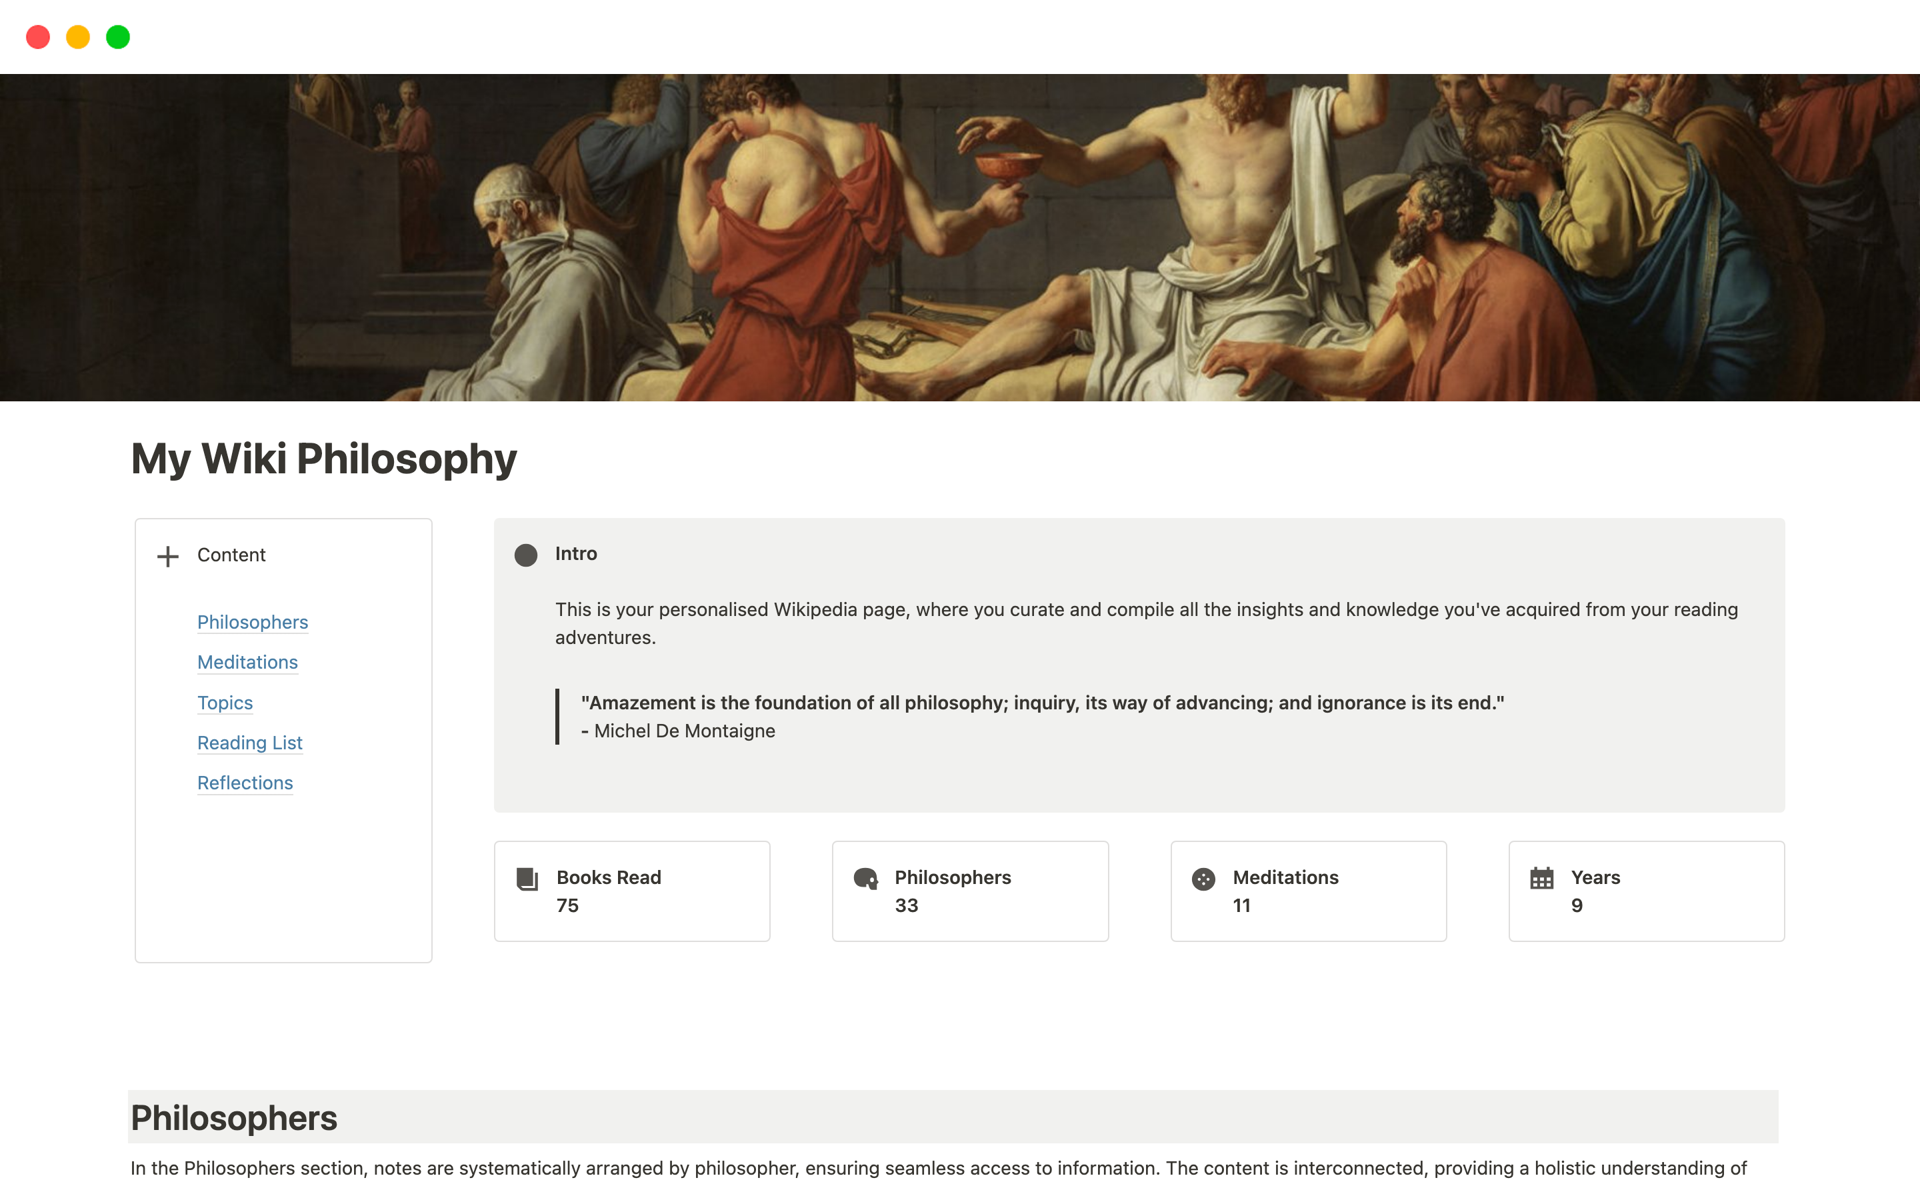Screen dimensions: 1920x1200
Task: Select the Philosophers count card
Action: click(x=970, y=891)
